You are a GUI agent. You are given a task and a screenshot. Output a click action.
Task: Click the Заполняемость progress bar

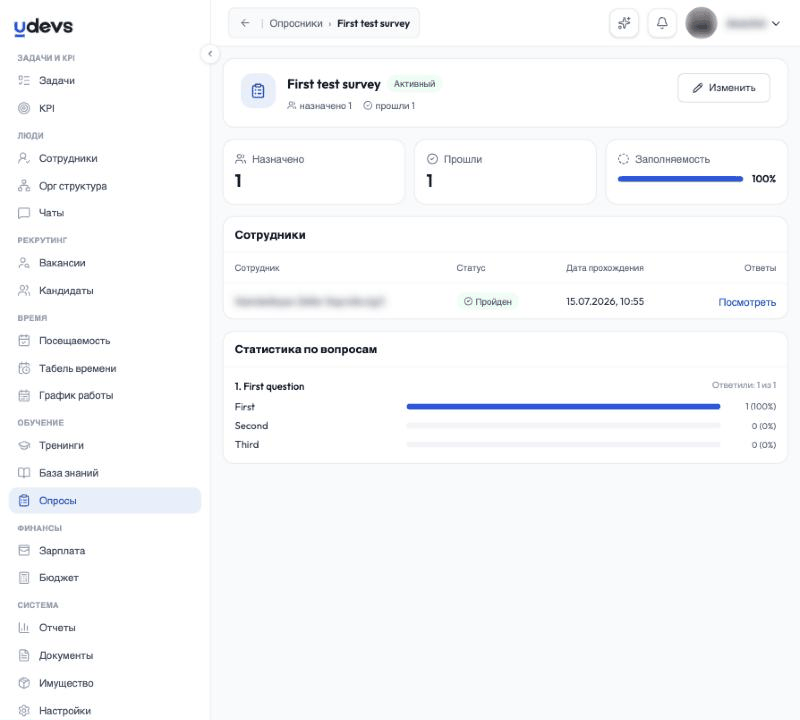[x=680, y=179]
